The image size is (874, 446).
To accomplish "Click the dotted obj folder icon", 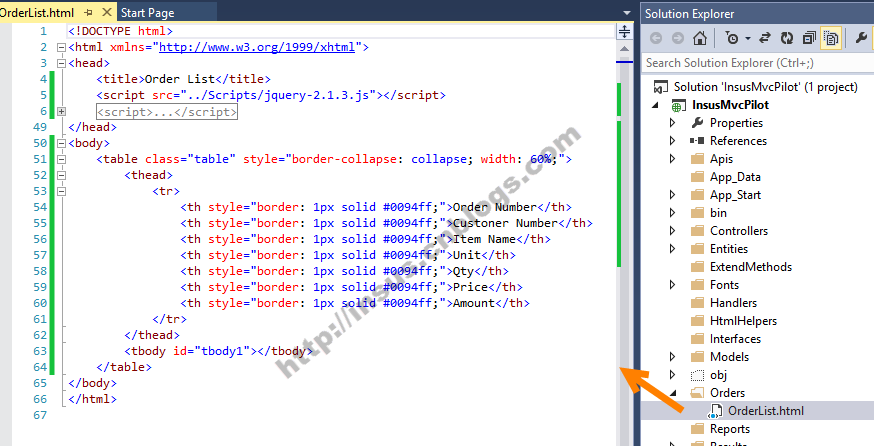I will [697, 375].
